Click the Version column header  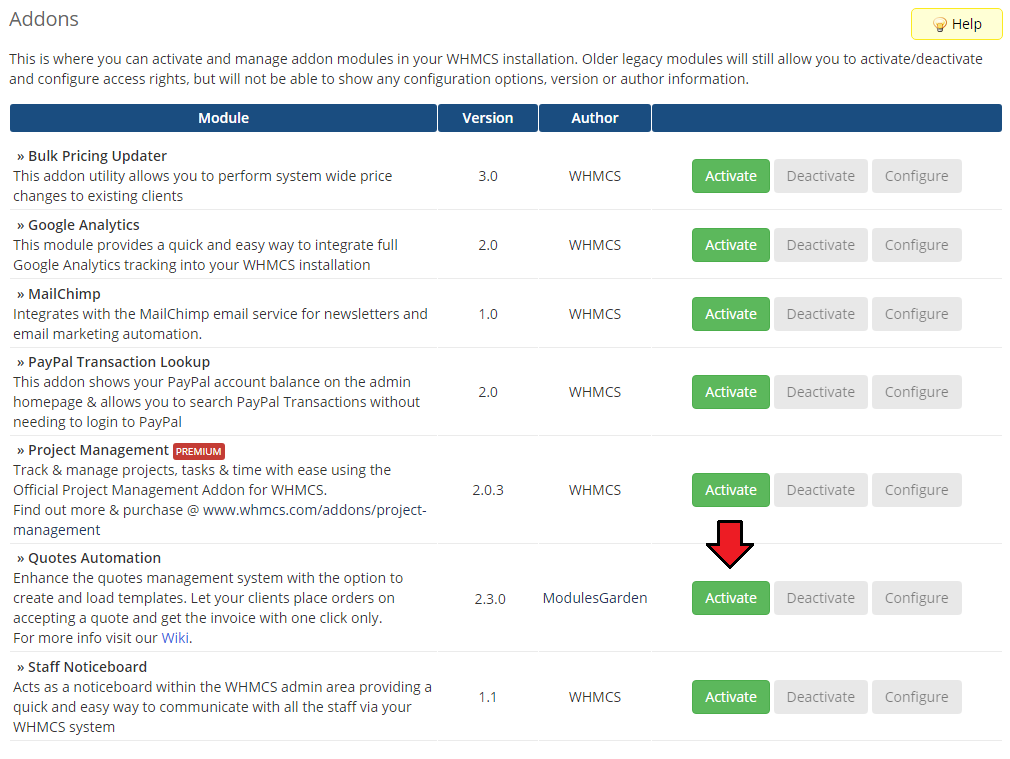[x=488, y=118]
